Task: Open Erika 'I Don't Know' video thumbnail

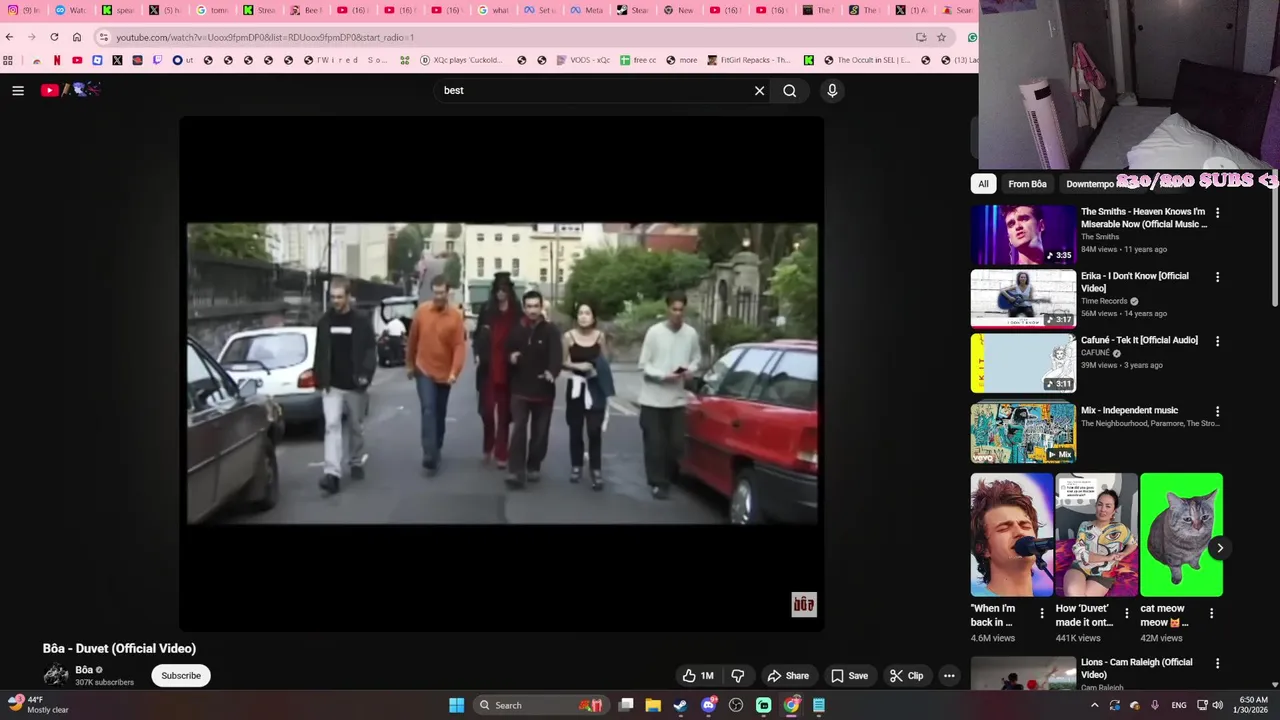Action: [x=1023, y=299]
